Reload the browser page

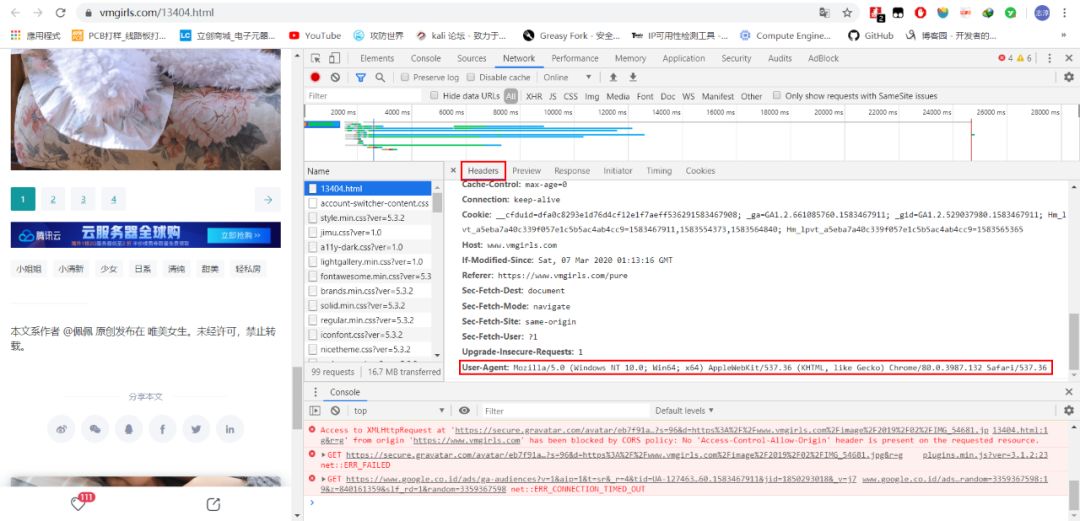pyautogui.click(x=60, y=12)
